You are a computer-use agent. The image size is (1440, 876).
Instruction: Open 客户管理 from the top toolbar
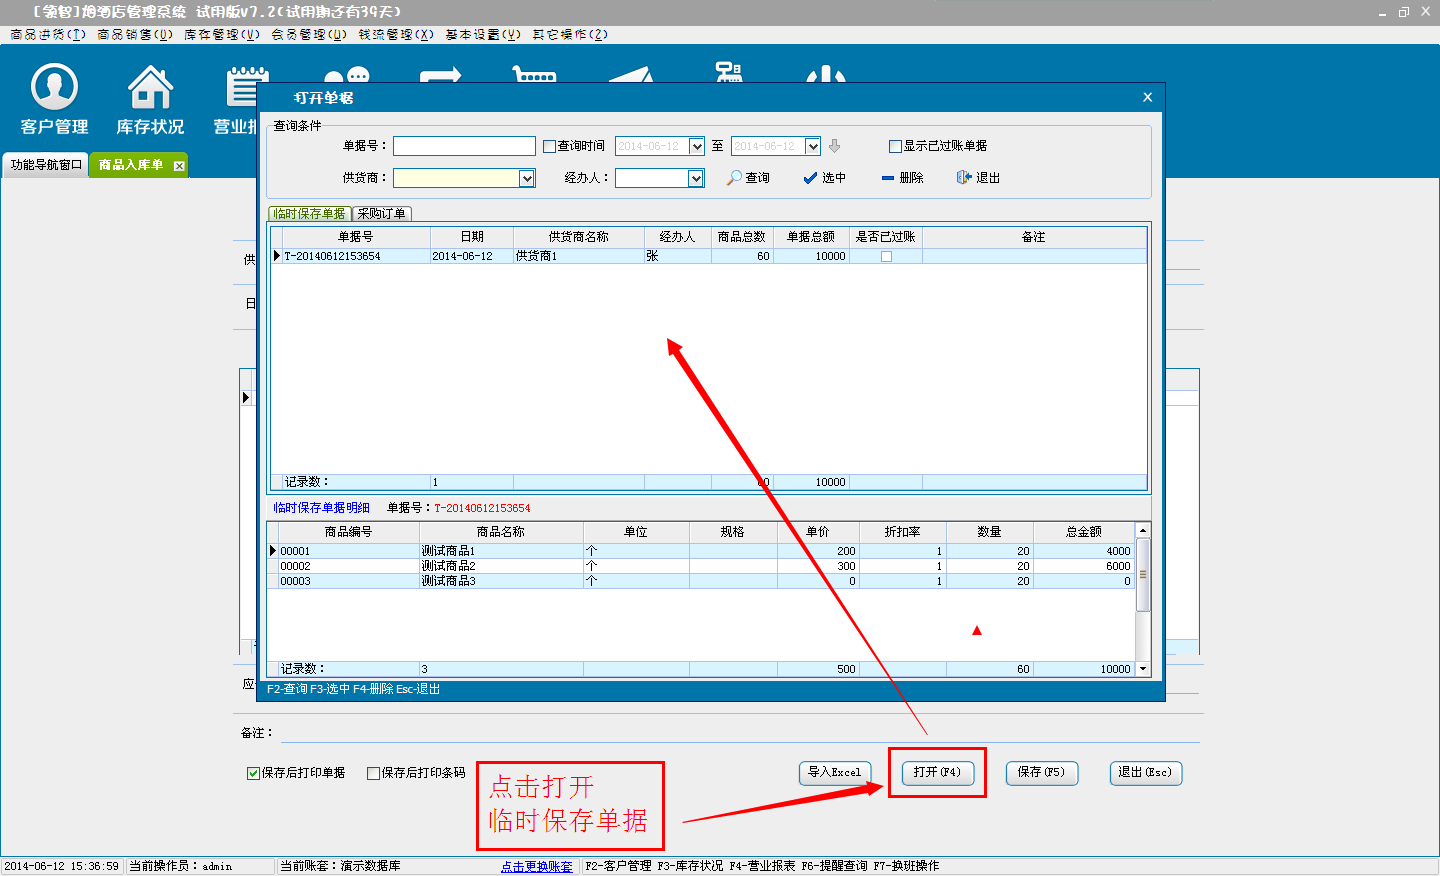pos(55,98)
